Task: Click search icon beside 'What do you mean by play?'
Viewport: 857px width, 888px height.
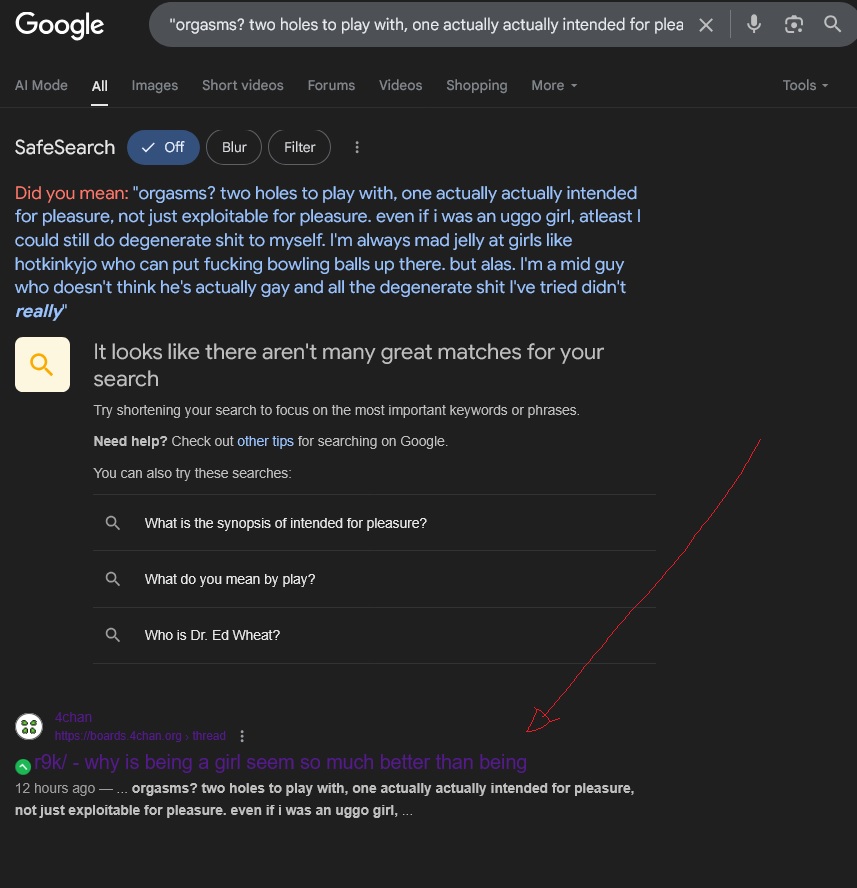Action: [x=113, y=579]
